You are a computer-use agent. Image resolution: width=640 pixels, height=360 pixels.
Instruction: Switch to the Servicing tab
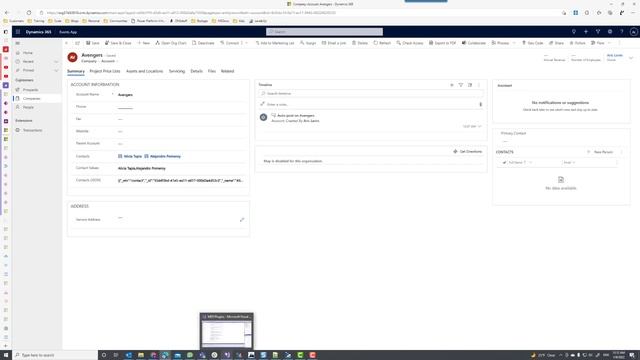tap(177, 71)
